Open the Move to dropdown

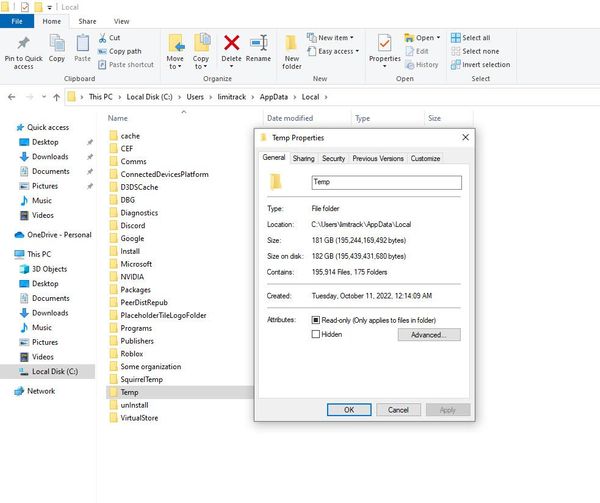(175, 62)
